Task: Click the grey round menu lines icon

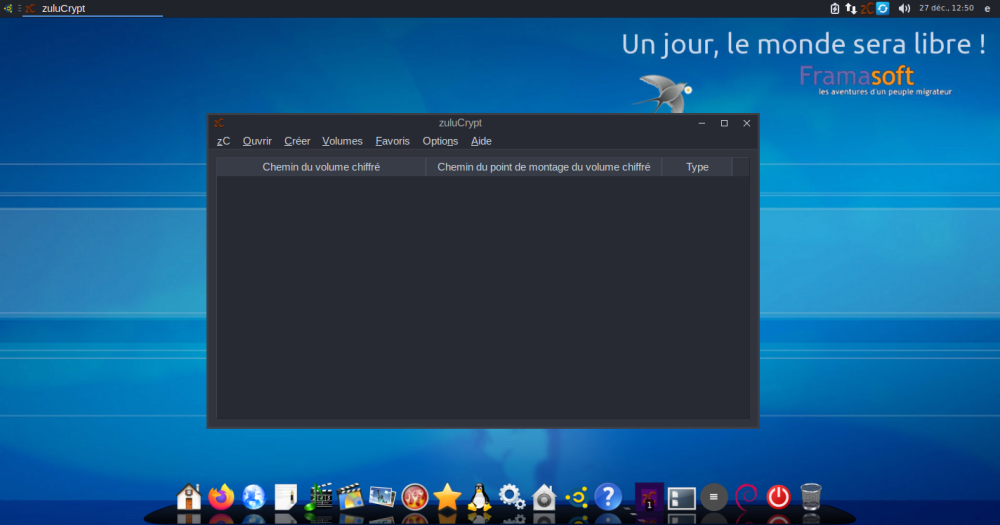Action: click(x=714, y=497)
